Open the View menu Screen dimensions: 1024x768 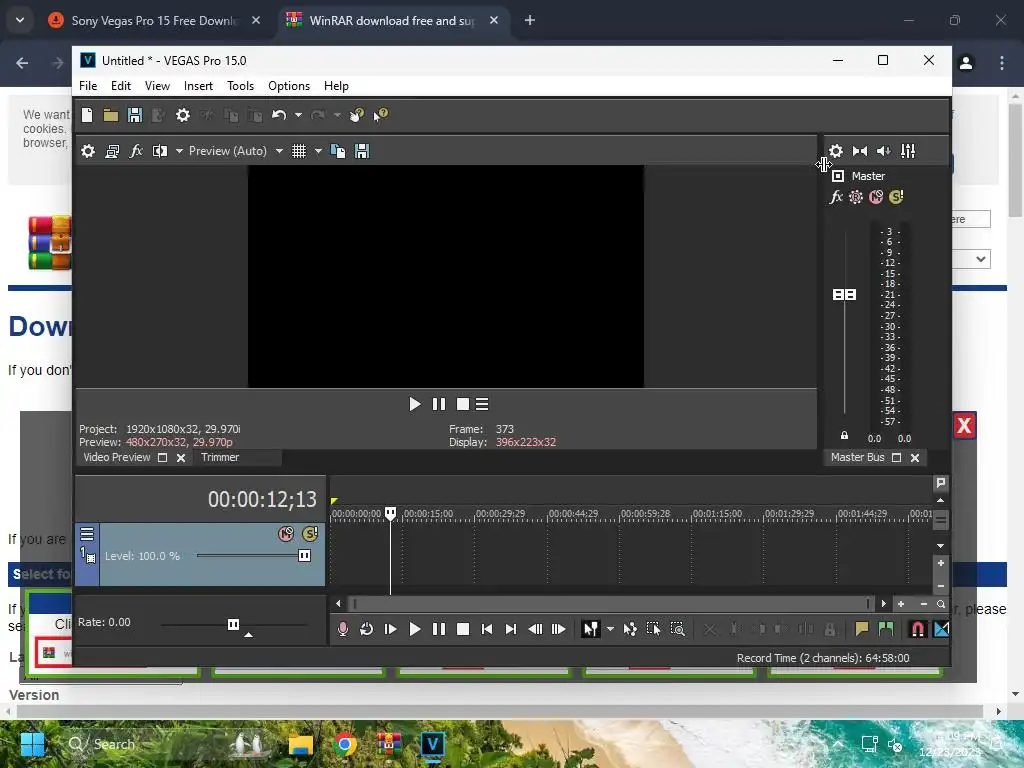click(157, 86)
